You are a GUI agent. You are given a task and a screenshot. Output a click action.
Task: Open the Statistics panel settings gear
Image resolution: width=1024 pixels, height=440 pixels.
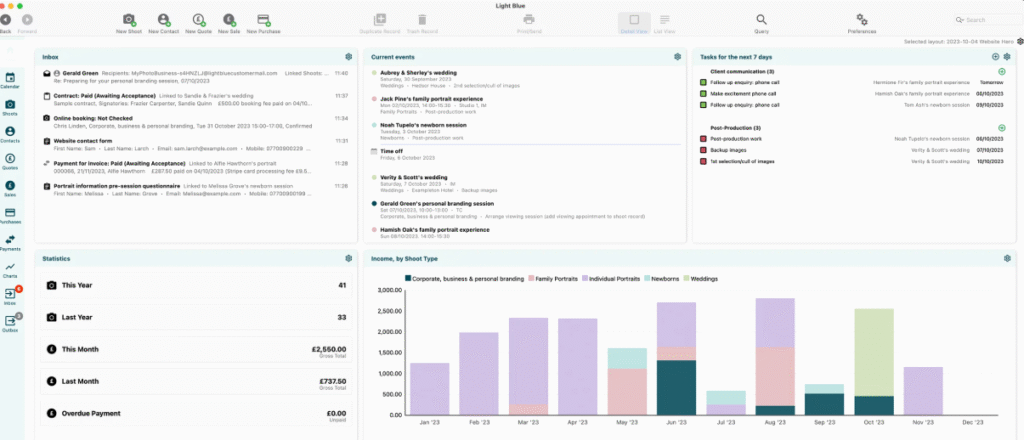click(348, 258)
